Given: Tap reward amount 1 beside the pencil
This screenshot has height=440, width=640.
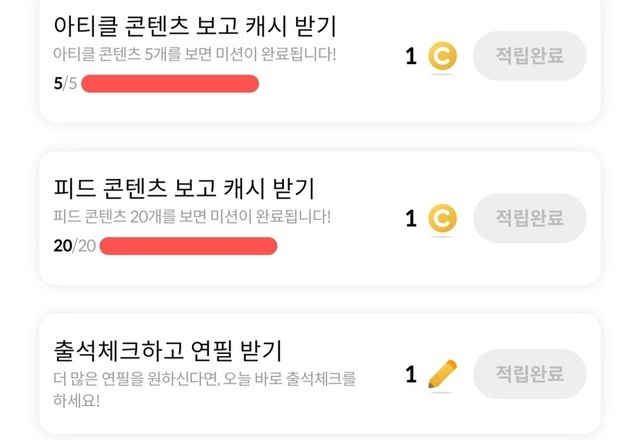Looking at the screenshot, I should (x=411, y=375).
